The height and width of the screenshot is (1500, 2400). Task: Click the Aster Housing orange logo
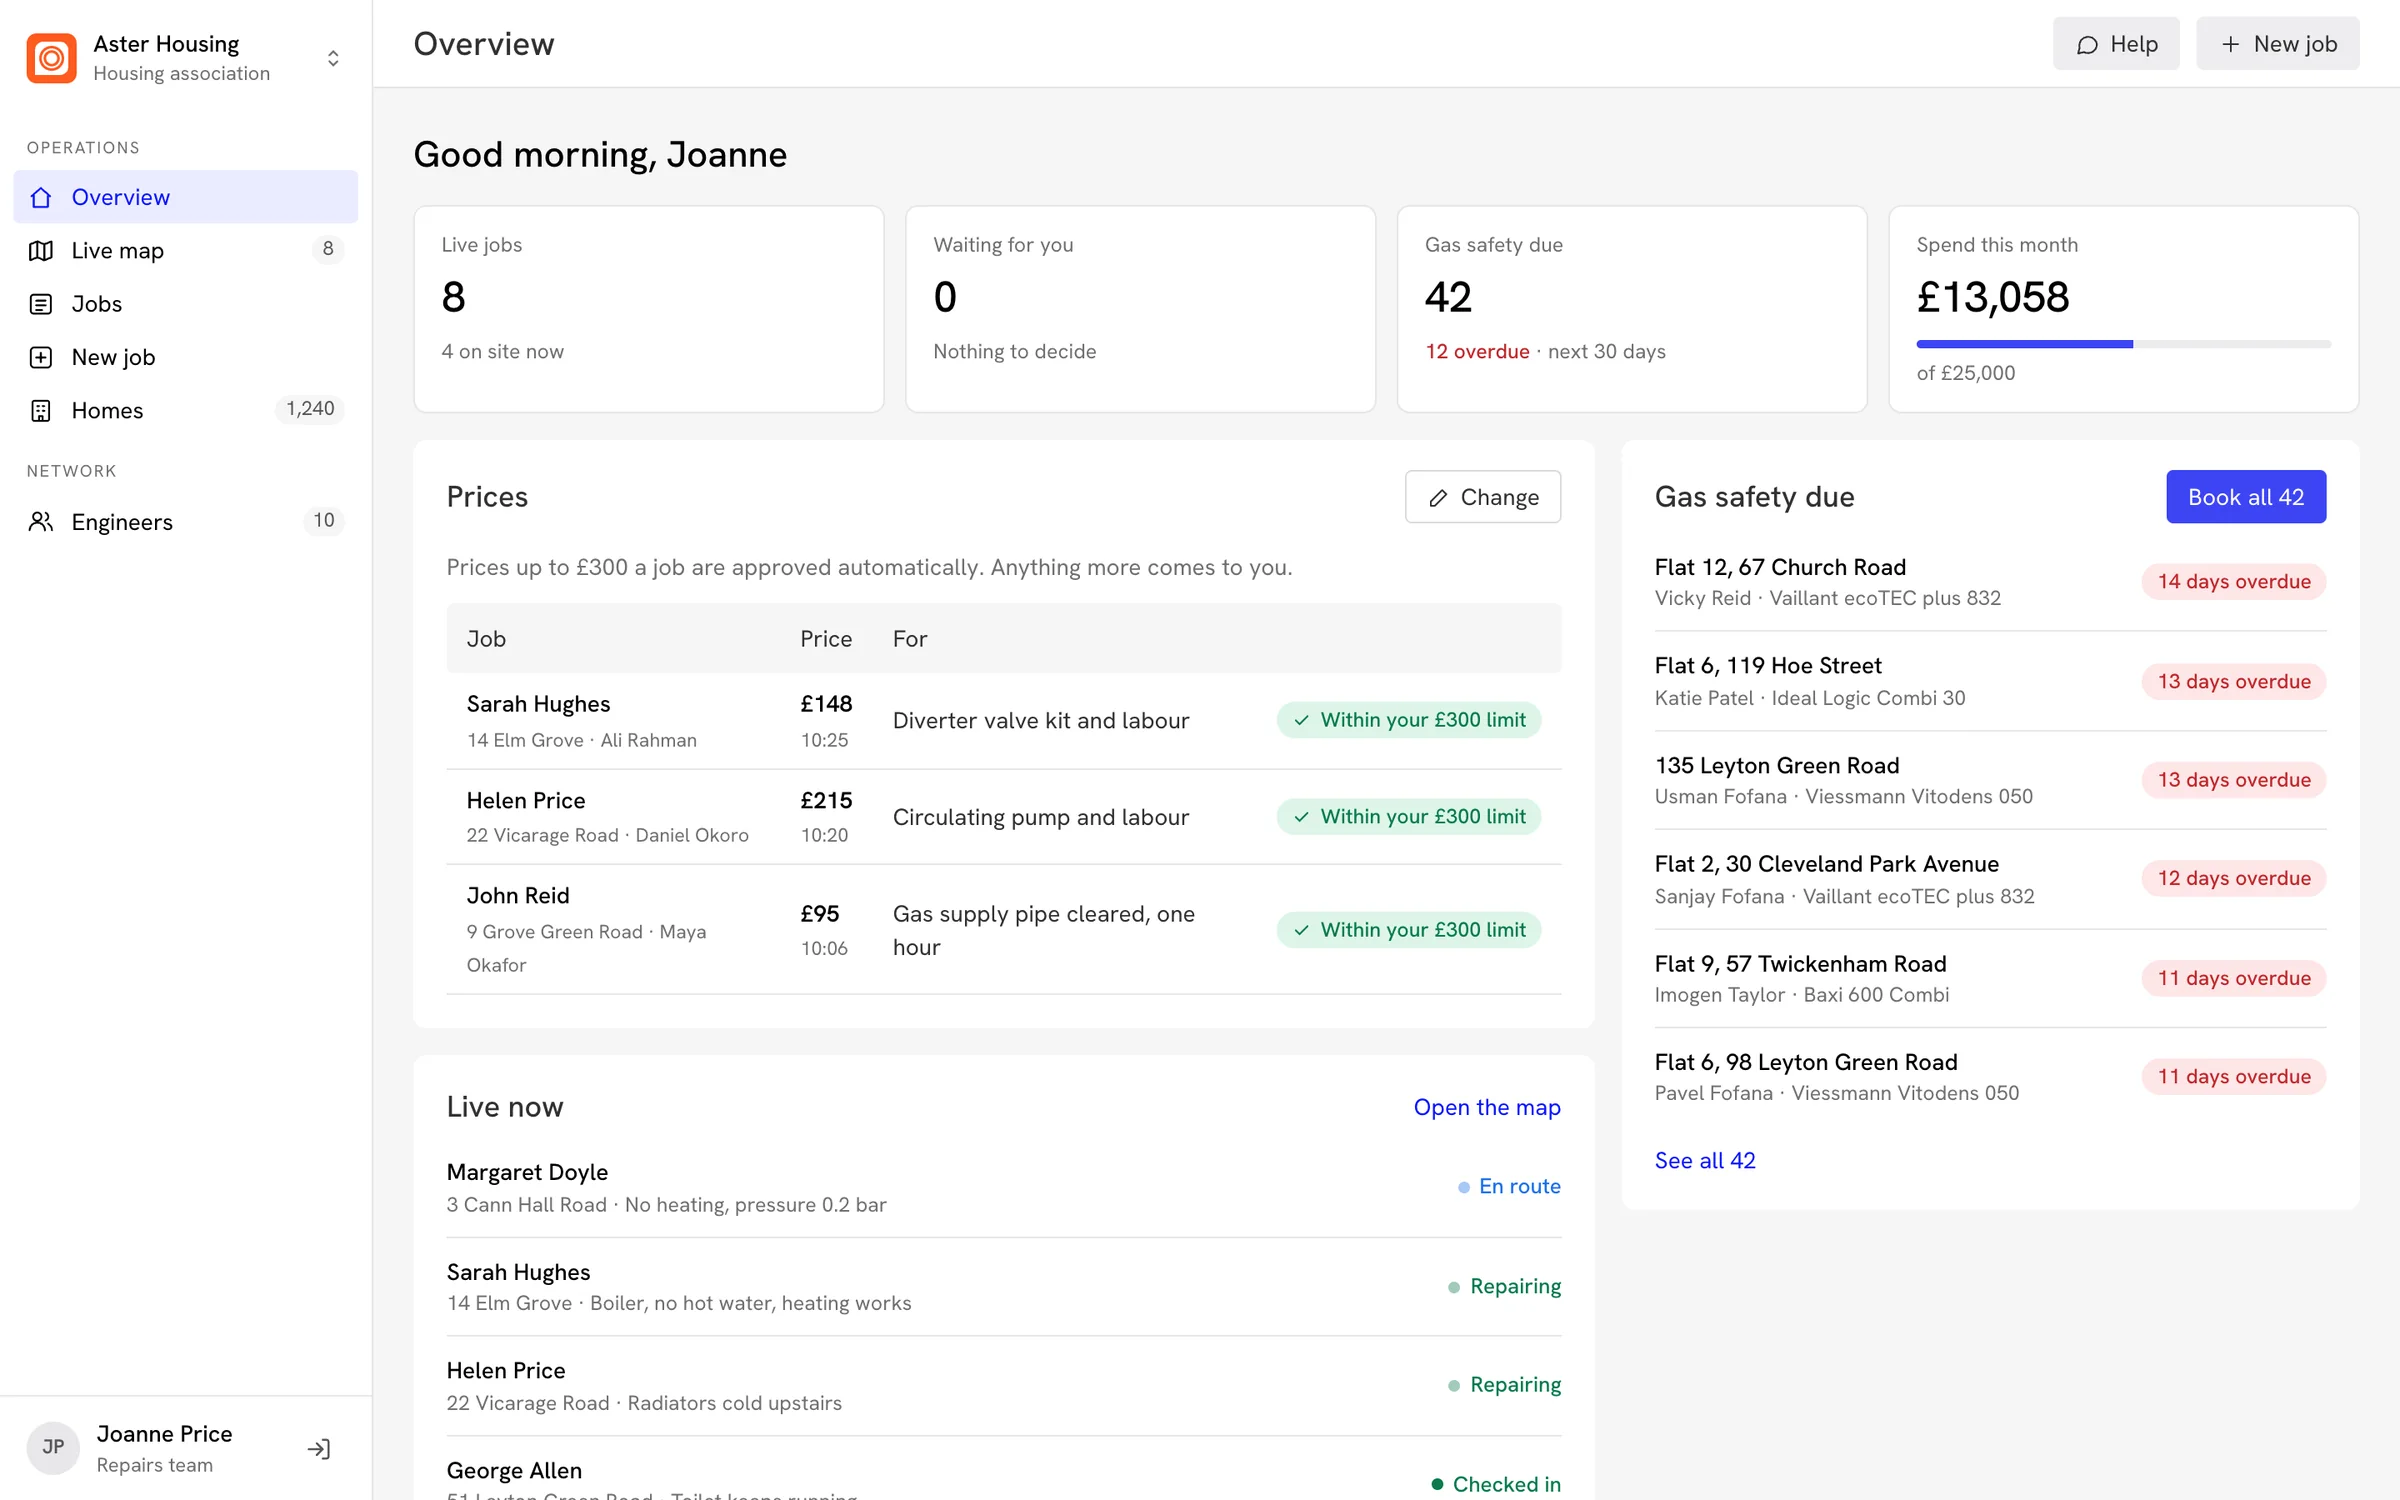coord(51,58)
